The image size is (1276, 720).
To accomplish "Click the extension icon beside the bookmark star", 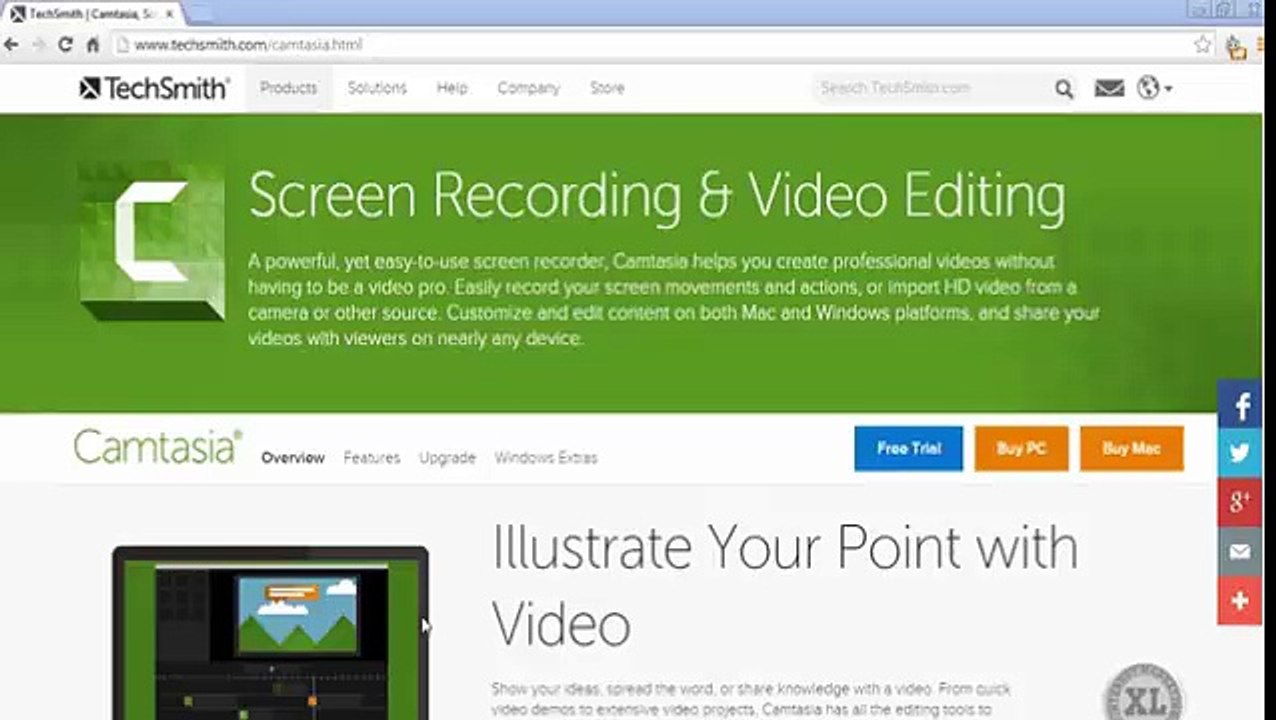I will 1235,46.
